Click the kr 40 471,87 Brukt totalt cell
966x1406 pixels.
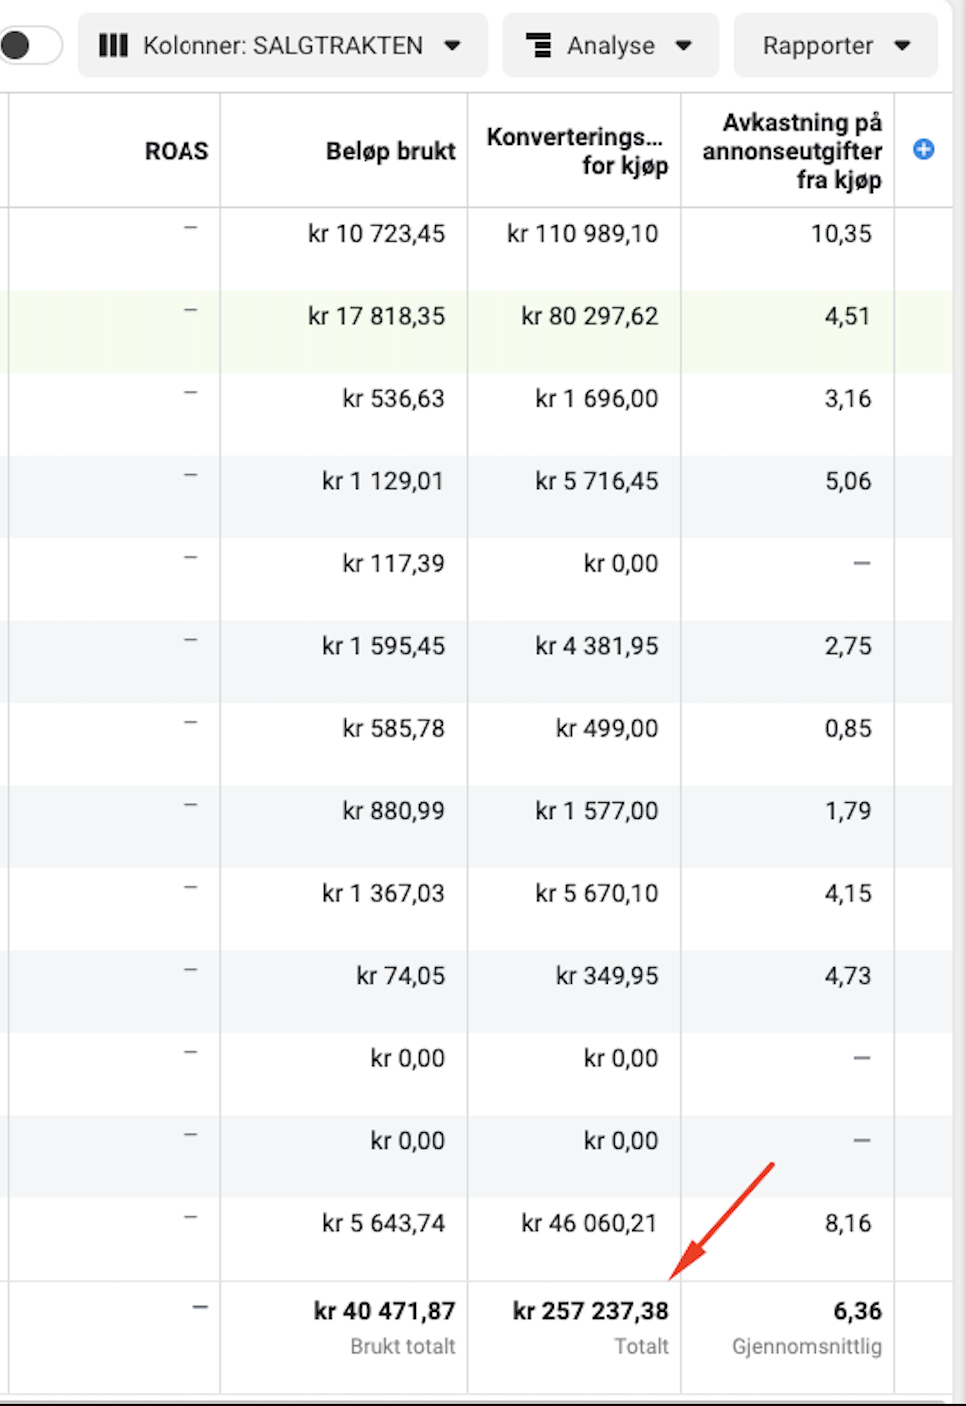tap(384, 1311)
